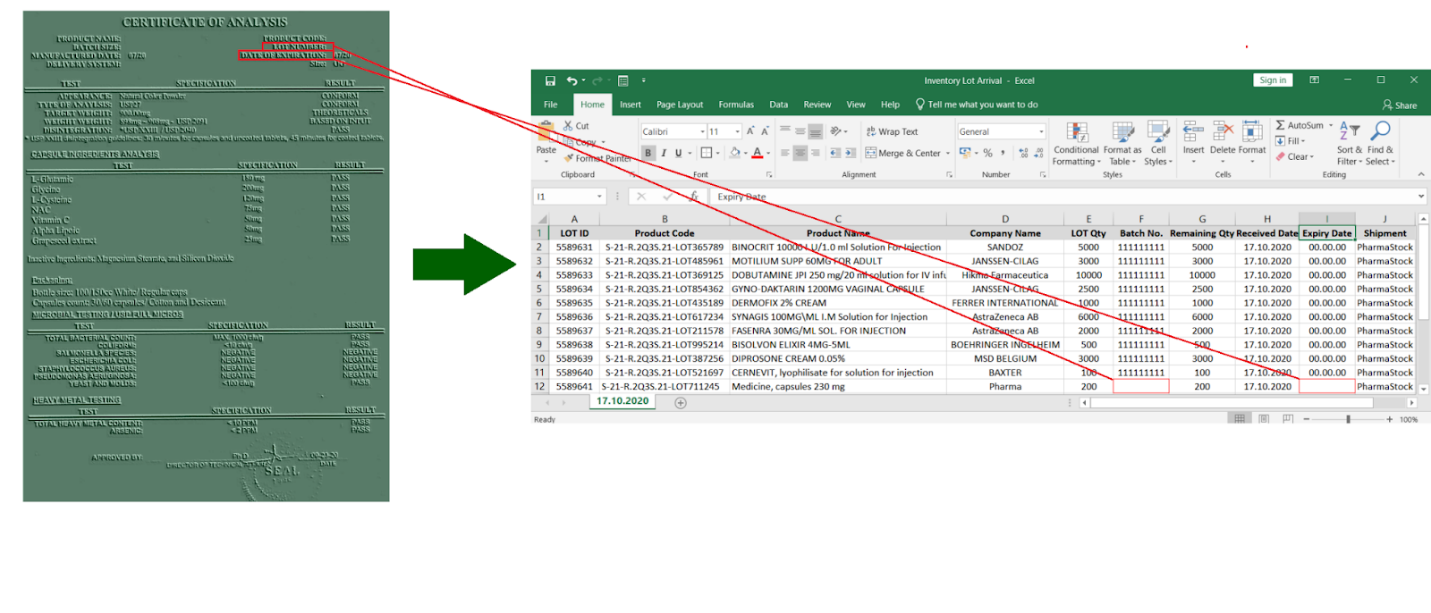
Task: Click Wrap Text
Action: 891,131
